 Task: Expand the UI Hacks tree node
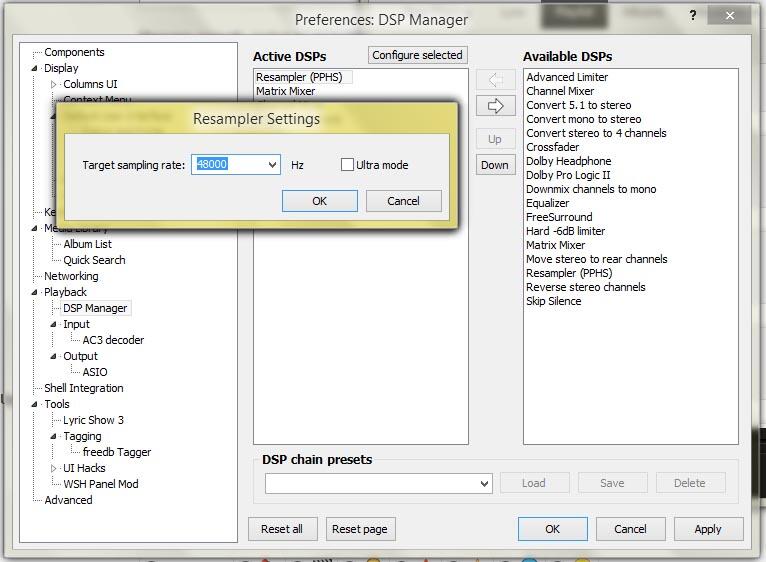[x=55, y=468]
